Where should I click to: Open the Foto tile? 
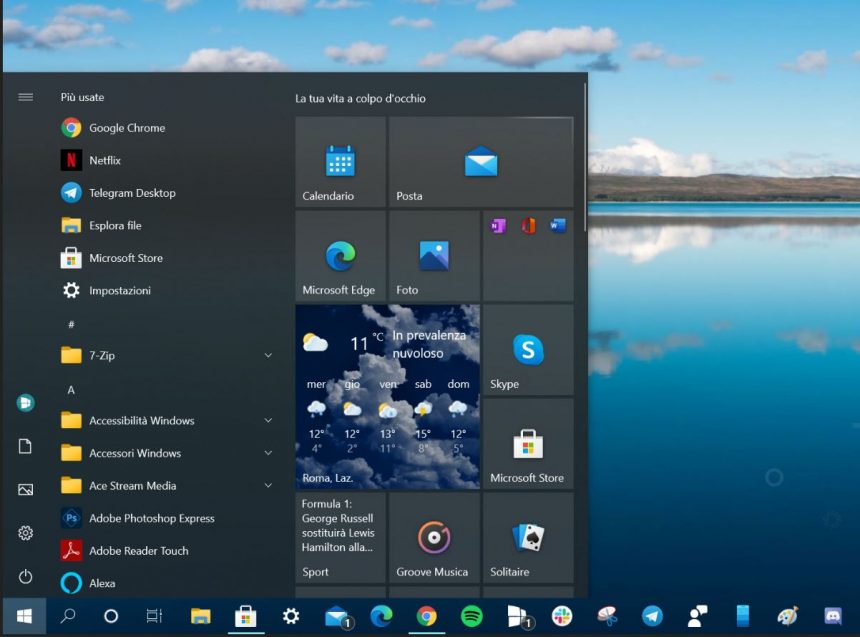434,256
